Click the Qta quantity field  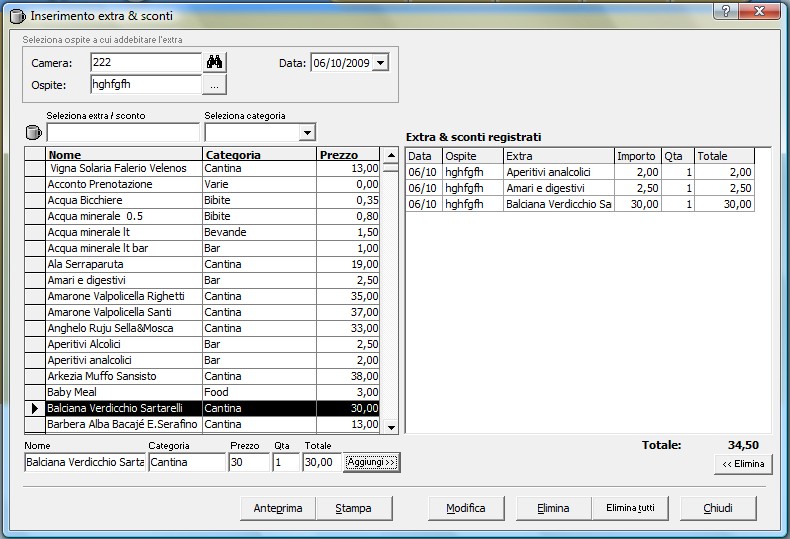(286, 462)
